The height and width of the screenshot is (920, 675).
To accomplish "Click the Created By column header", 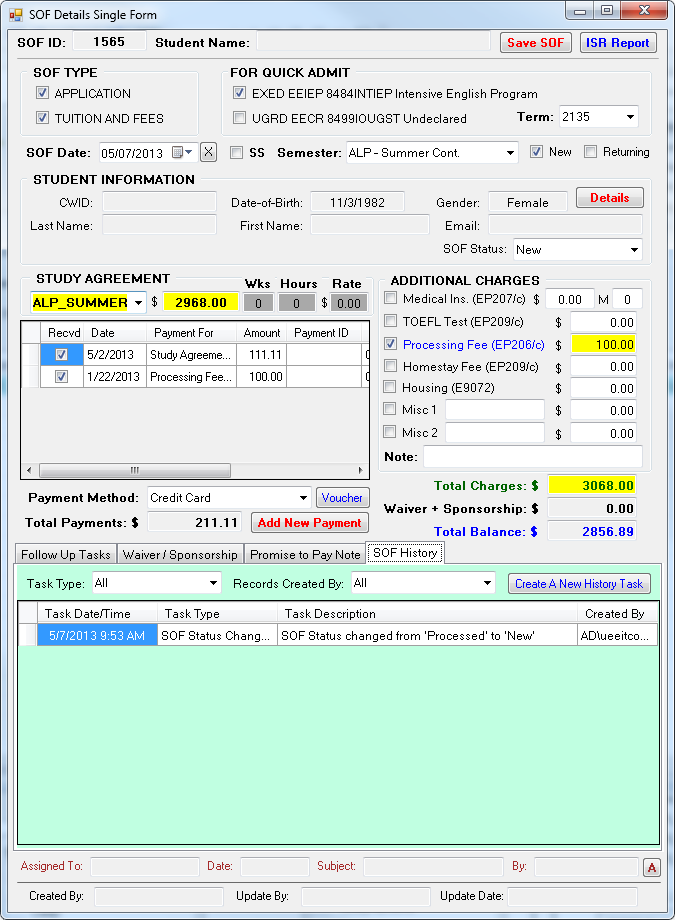I will coord(617,614).
